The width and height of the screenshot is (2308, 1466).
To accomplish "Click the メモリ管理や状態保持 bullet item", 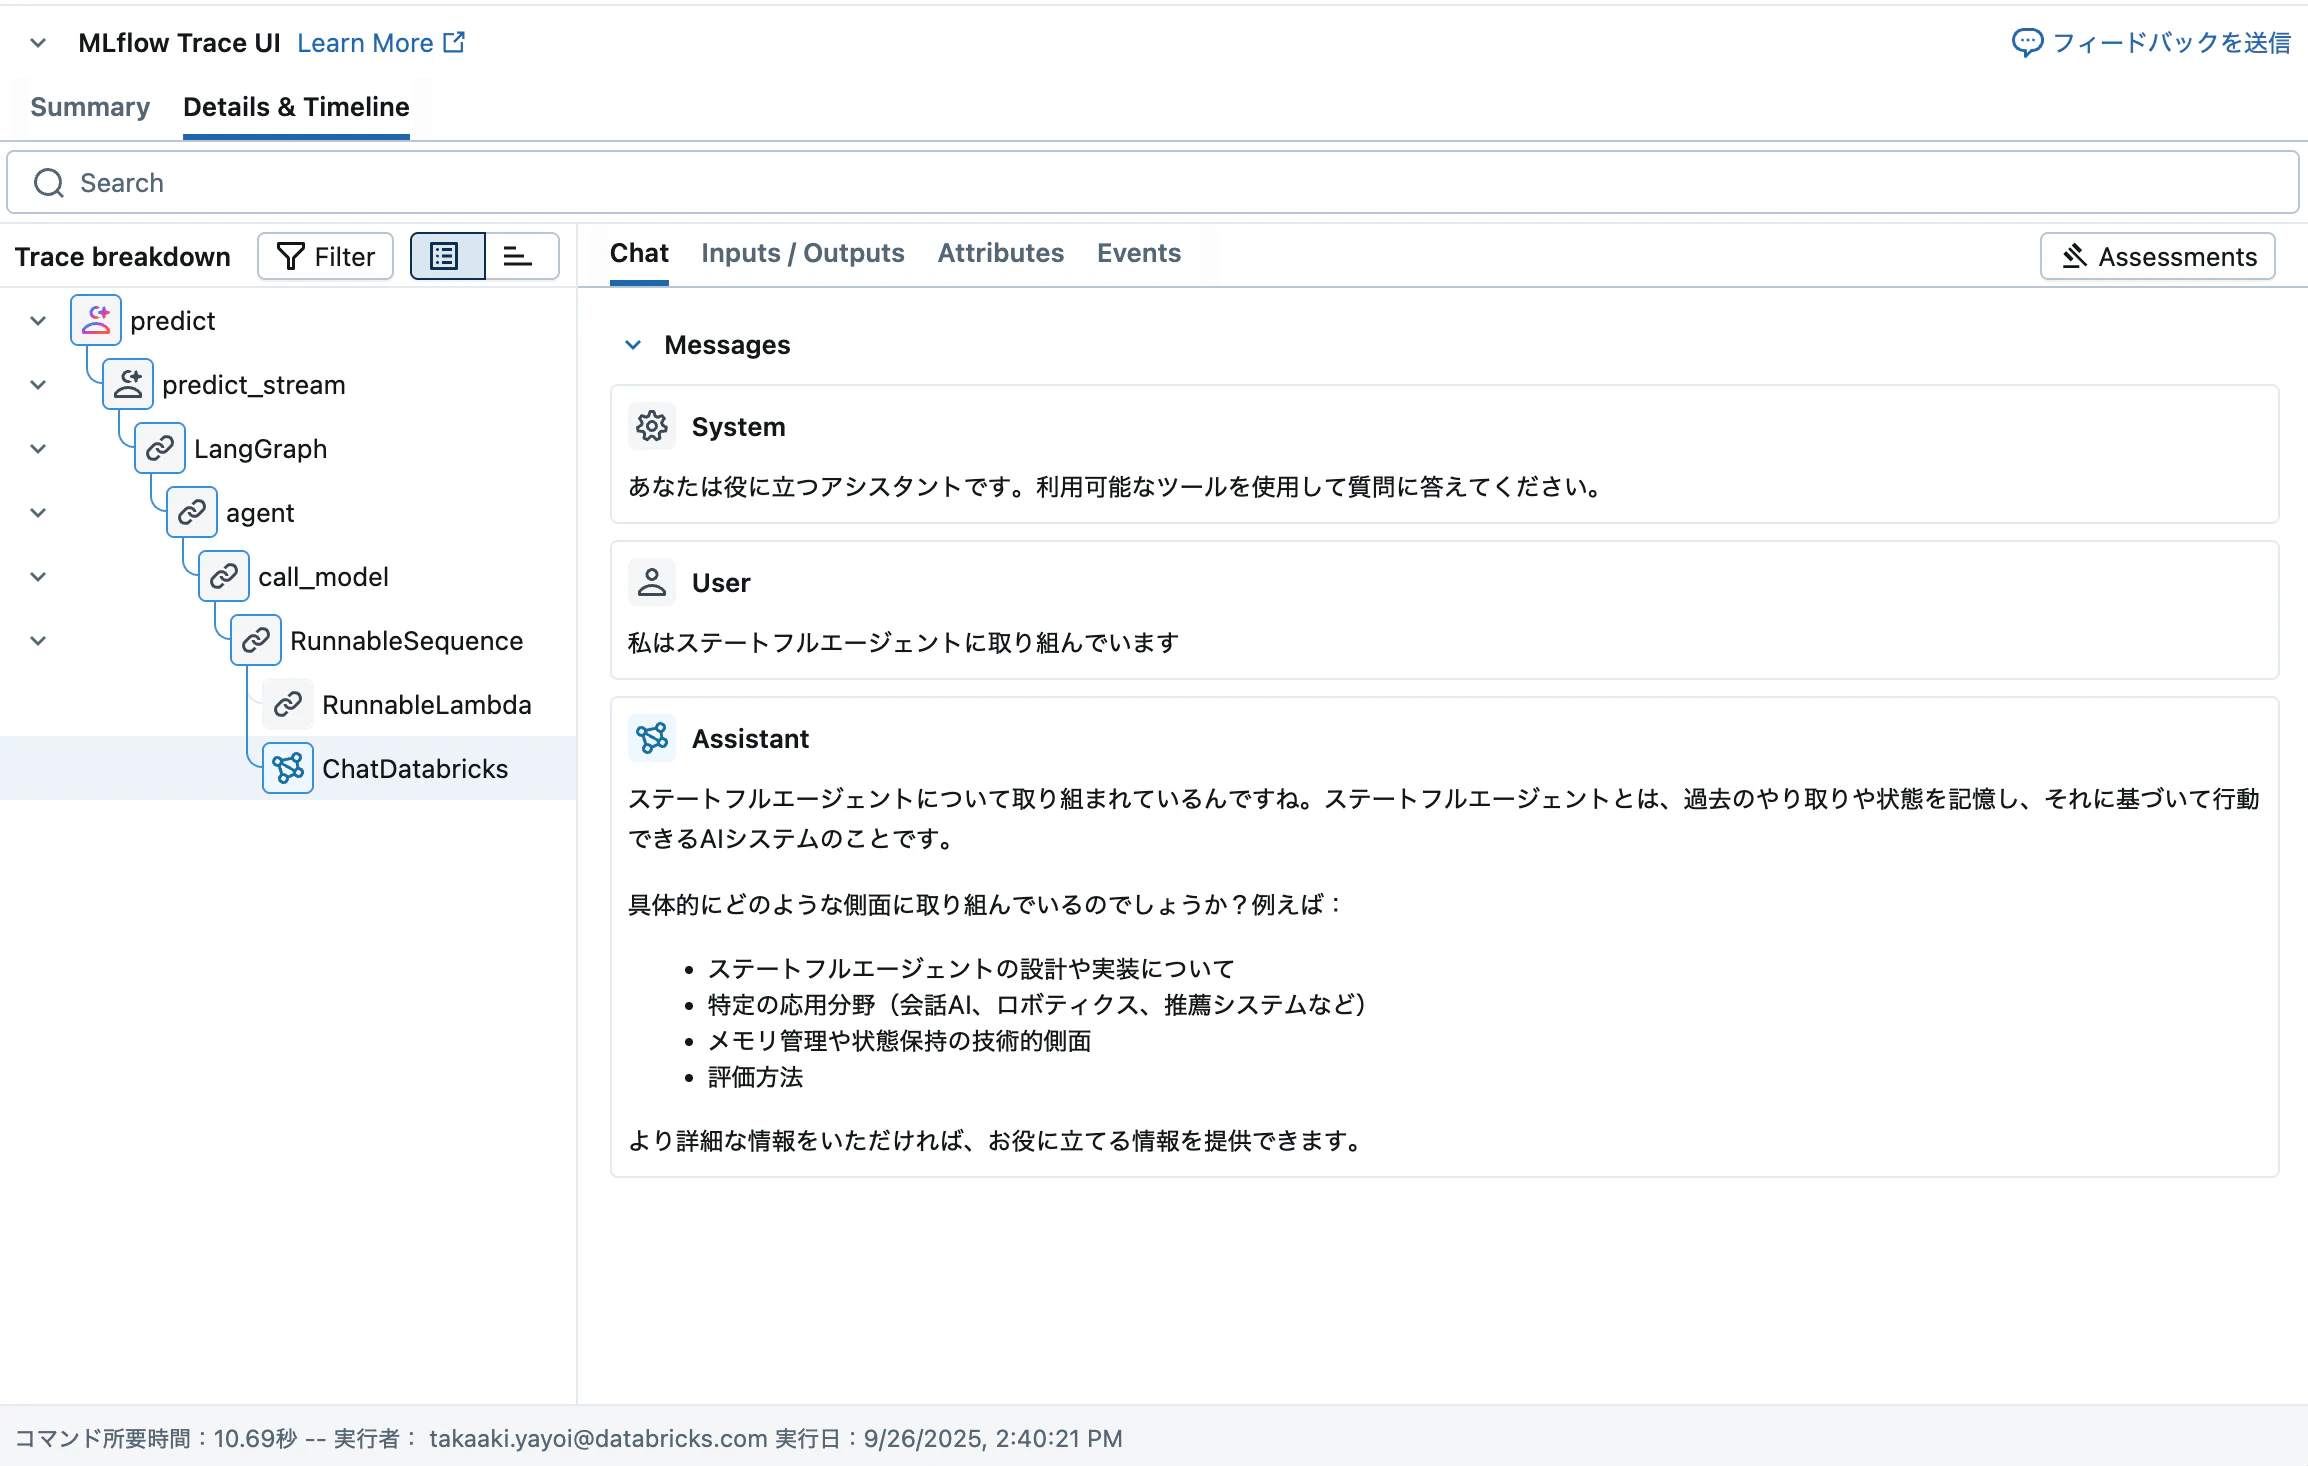I will tap(899, 1041).
